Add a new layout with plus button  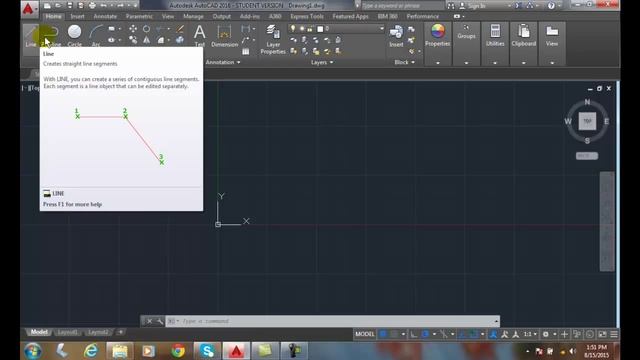point(120,332)
